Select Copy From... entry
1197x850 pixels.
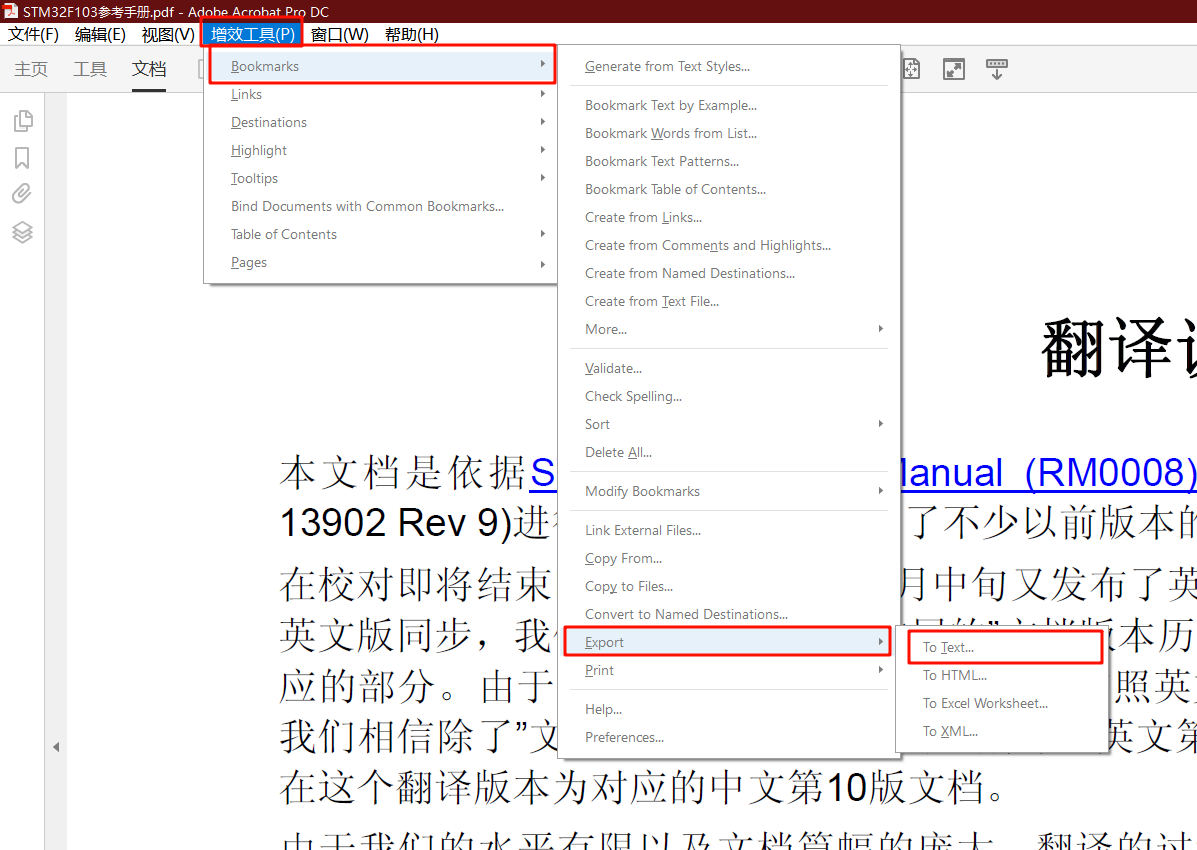pyautogui.click(x=729, y=558)
